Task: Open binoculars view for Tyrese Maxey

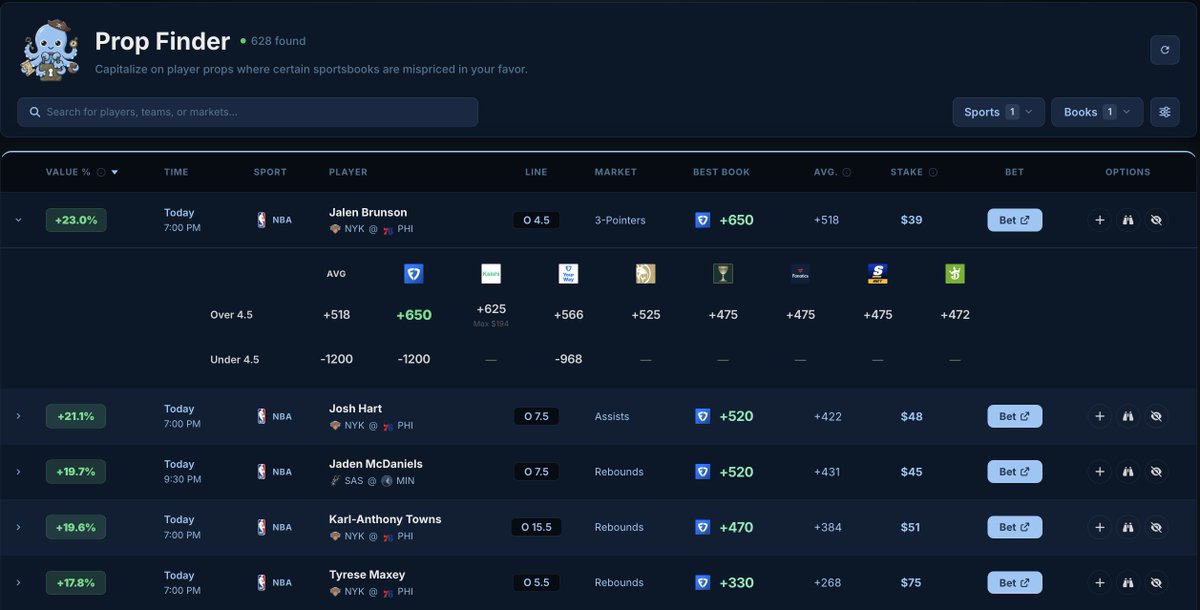Action: tap(1128, 583)
